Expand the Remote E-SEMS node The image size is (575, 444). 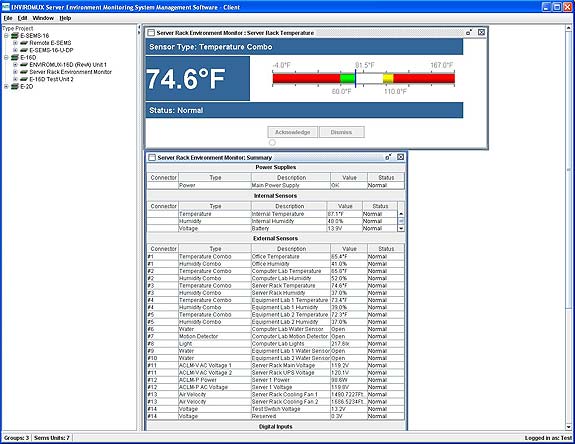[15, 43]
